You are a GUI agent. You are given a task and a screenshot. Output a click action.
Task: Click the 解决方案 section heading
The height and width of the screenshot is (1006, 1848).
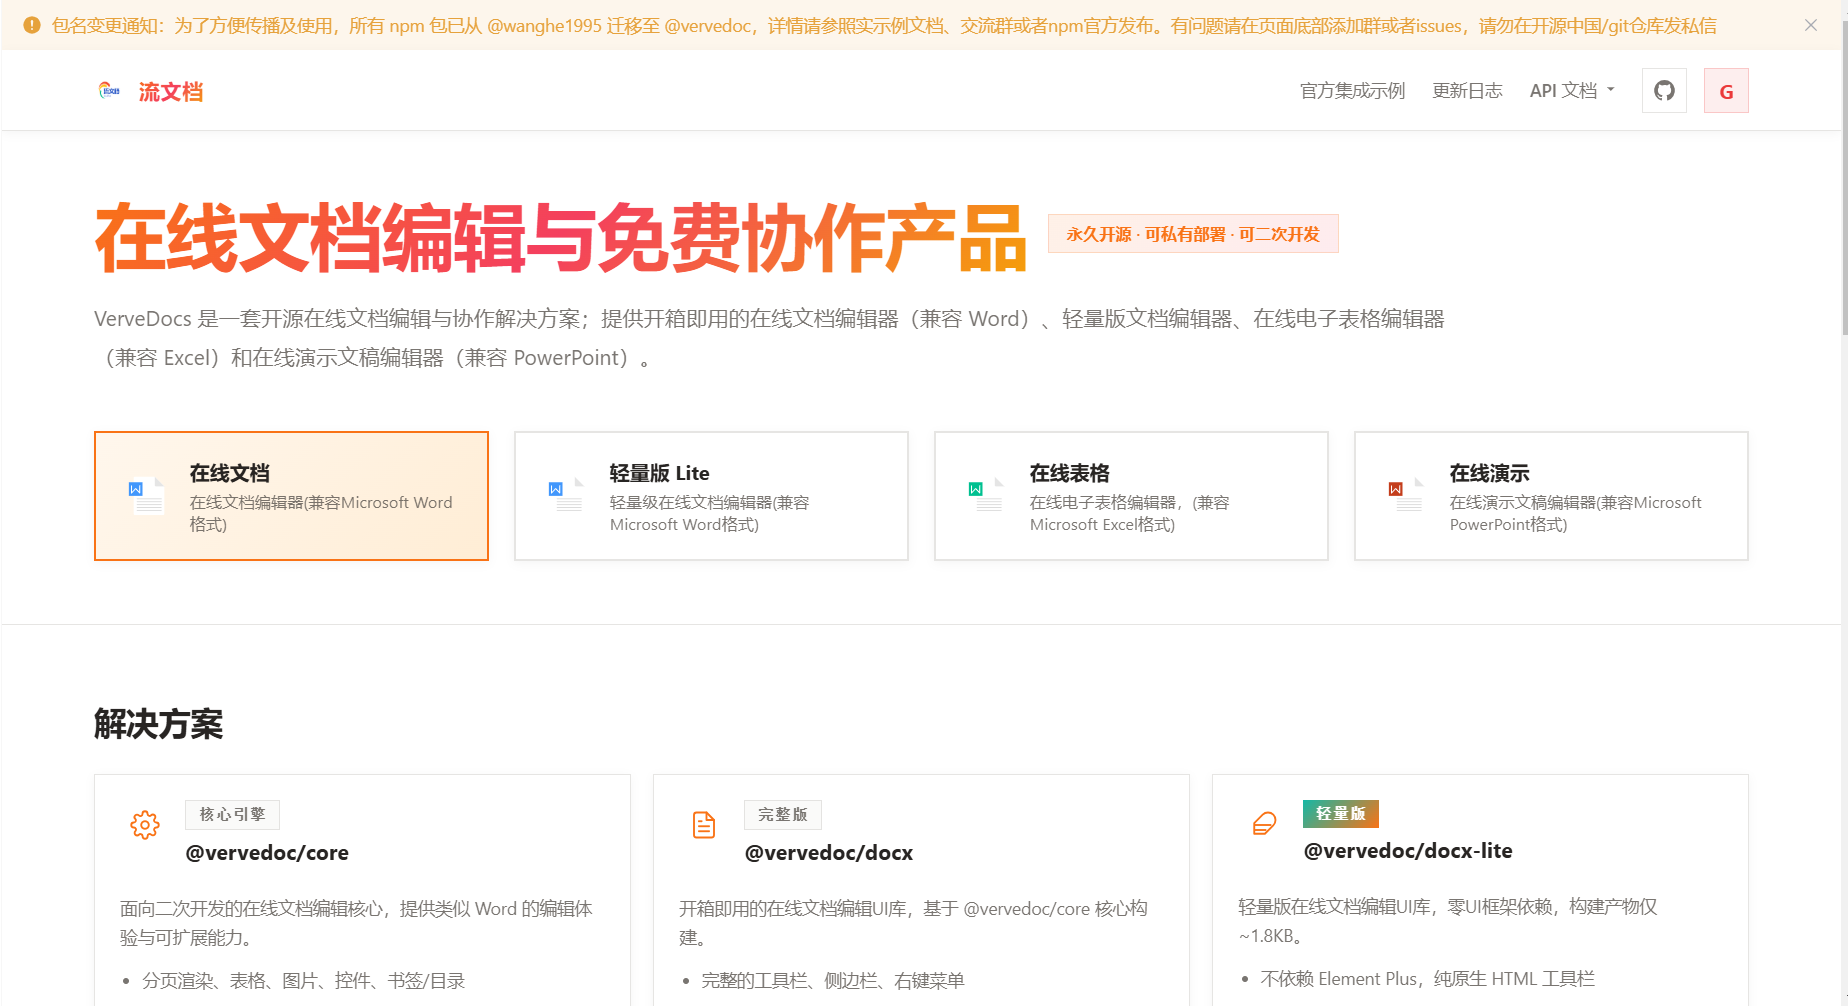pos(159,724)
